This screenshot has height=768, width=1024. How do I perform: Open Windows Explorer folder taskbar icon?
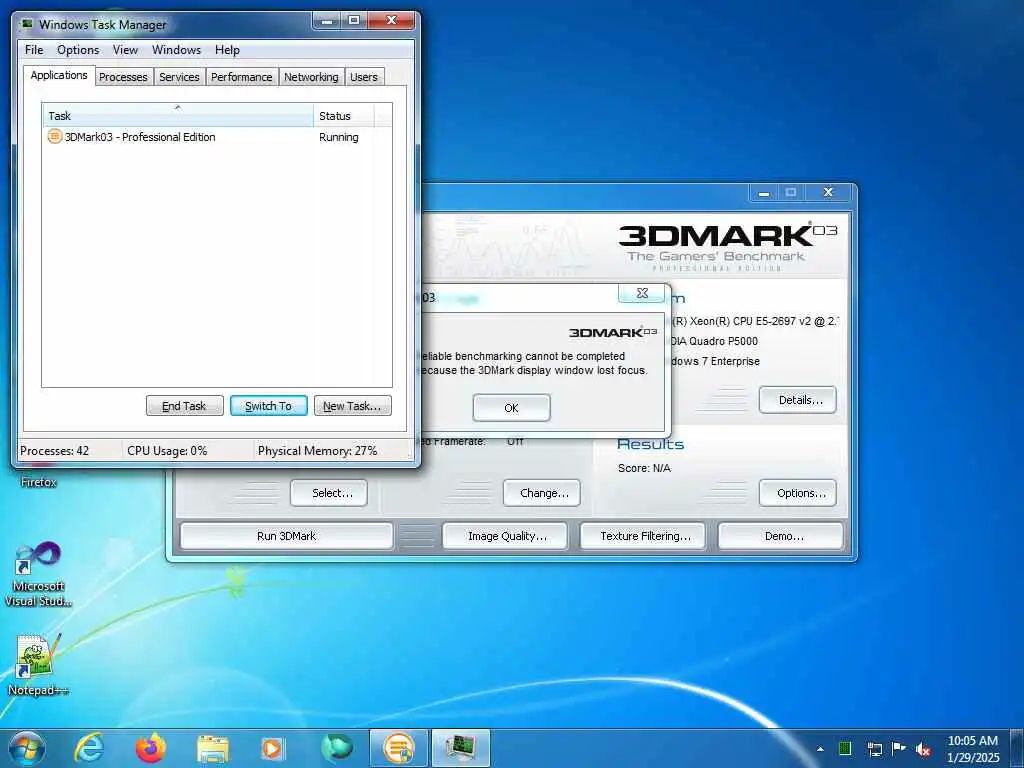point(213,748)
